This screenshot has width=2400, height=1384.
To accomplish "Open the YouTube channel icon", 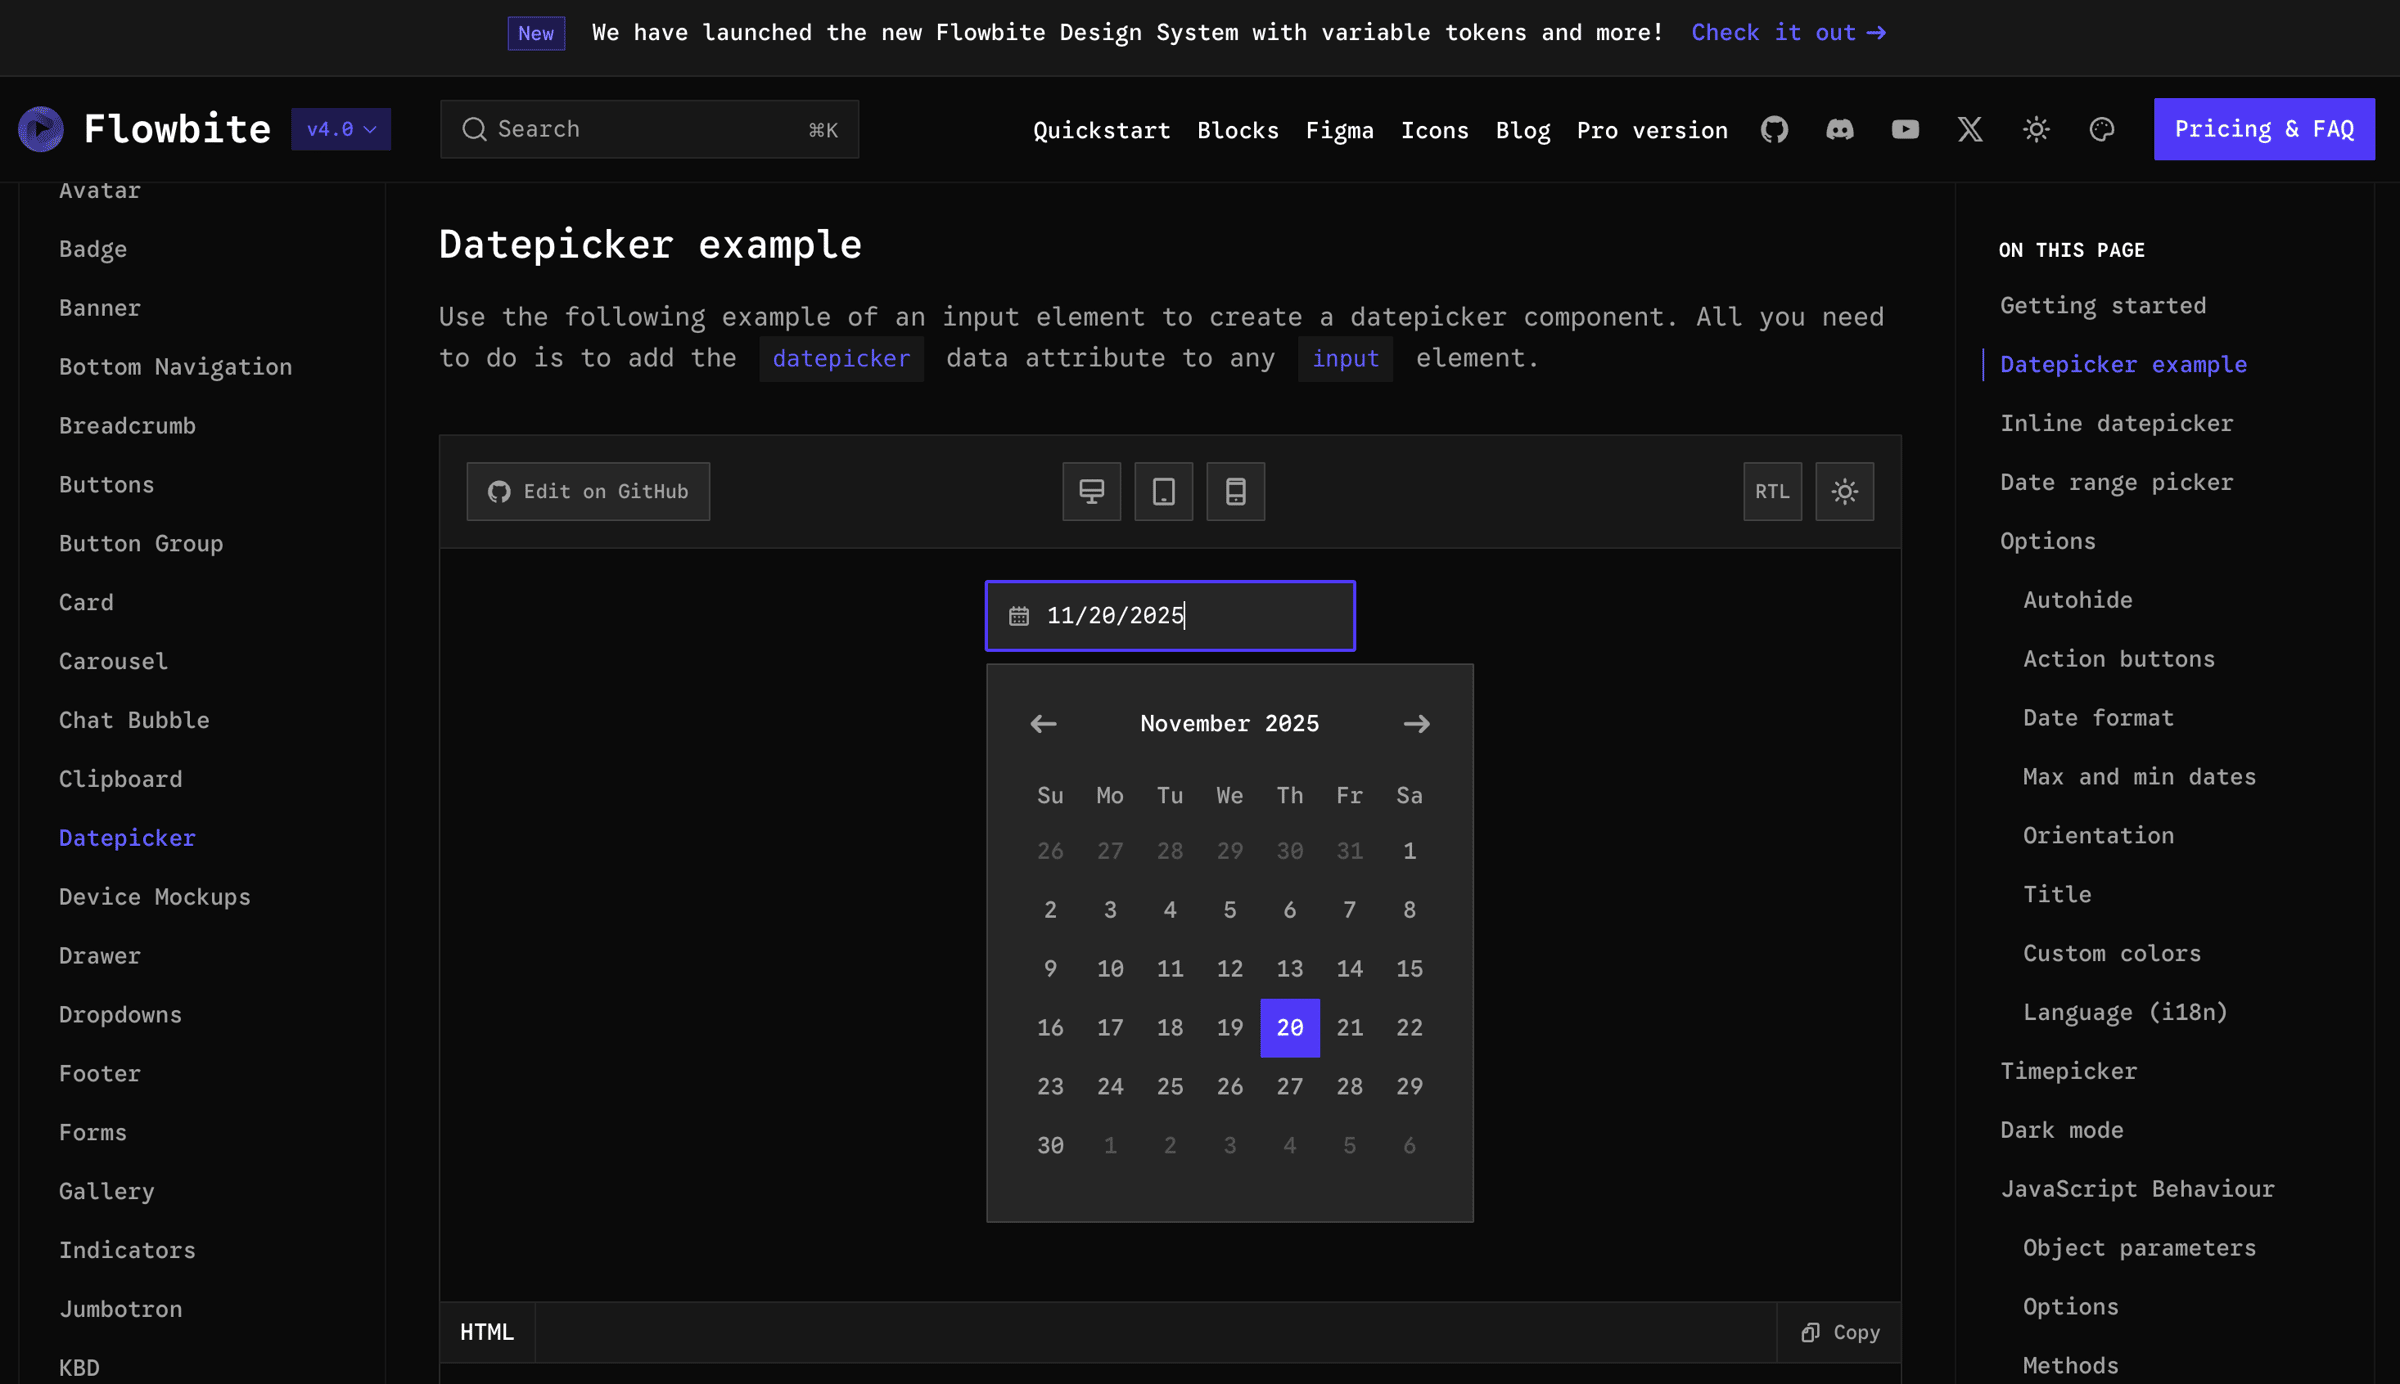I will pos(1904,129).
